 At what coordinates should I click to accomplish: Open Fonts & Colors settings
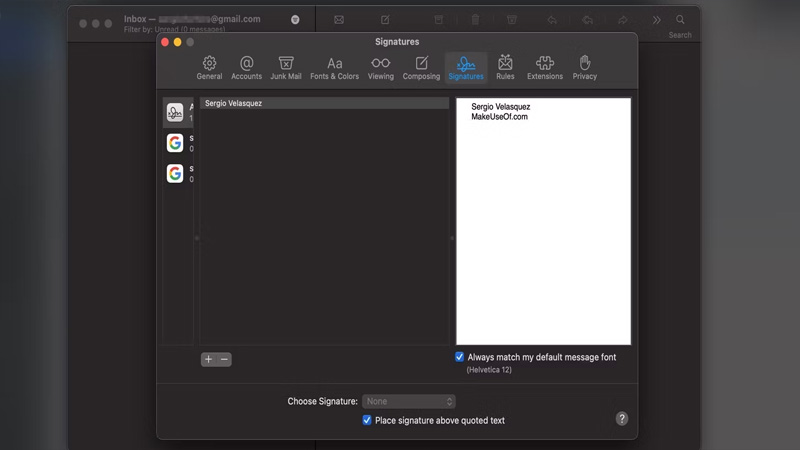pos(334,68)
